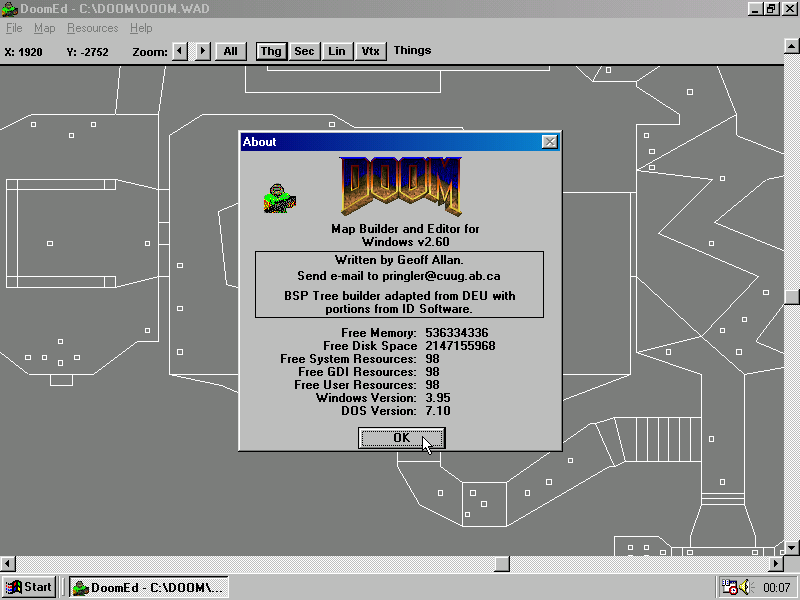This screenshot has width=800, height=600.
Task: Click the email line pringler@cuug.ab.ca
Action: 398,276
